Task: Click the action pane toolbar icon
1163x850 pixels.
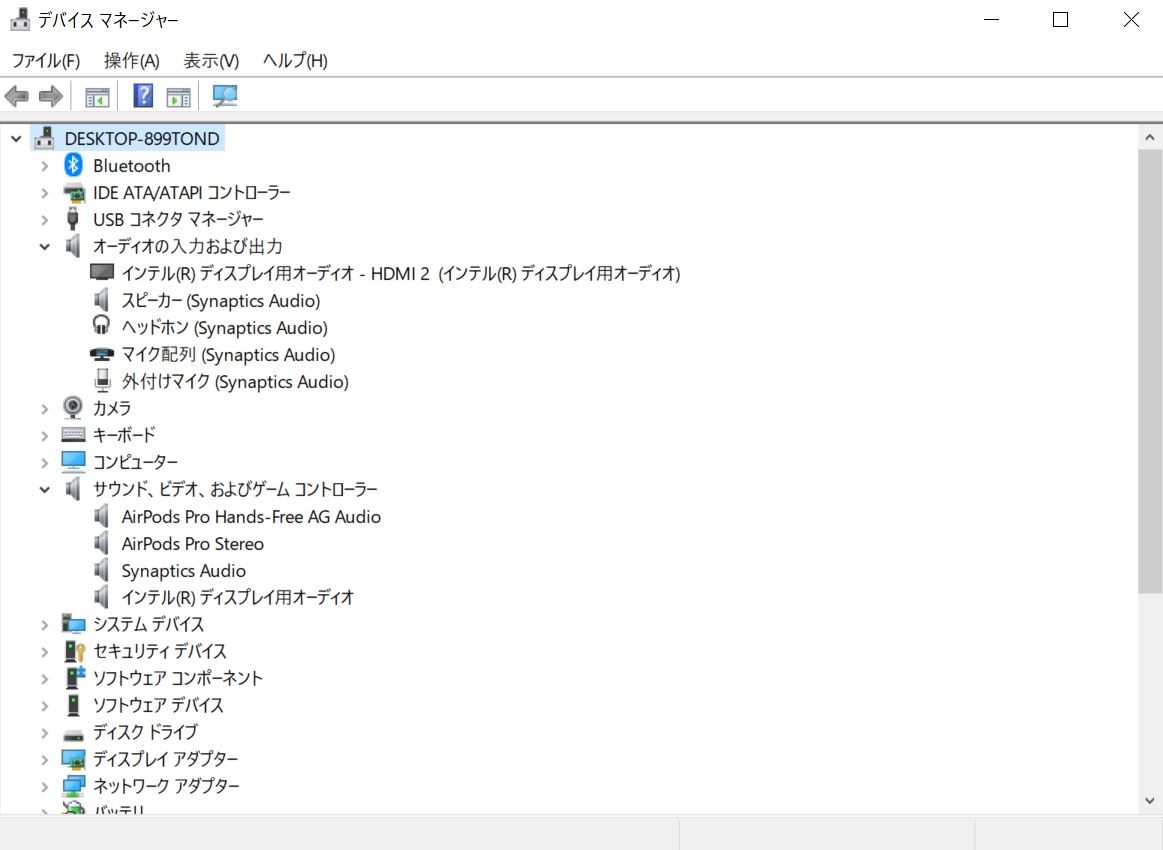Action: coord(179,96)
